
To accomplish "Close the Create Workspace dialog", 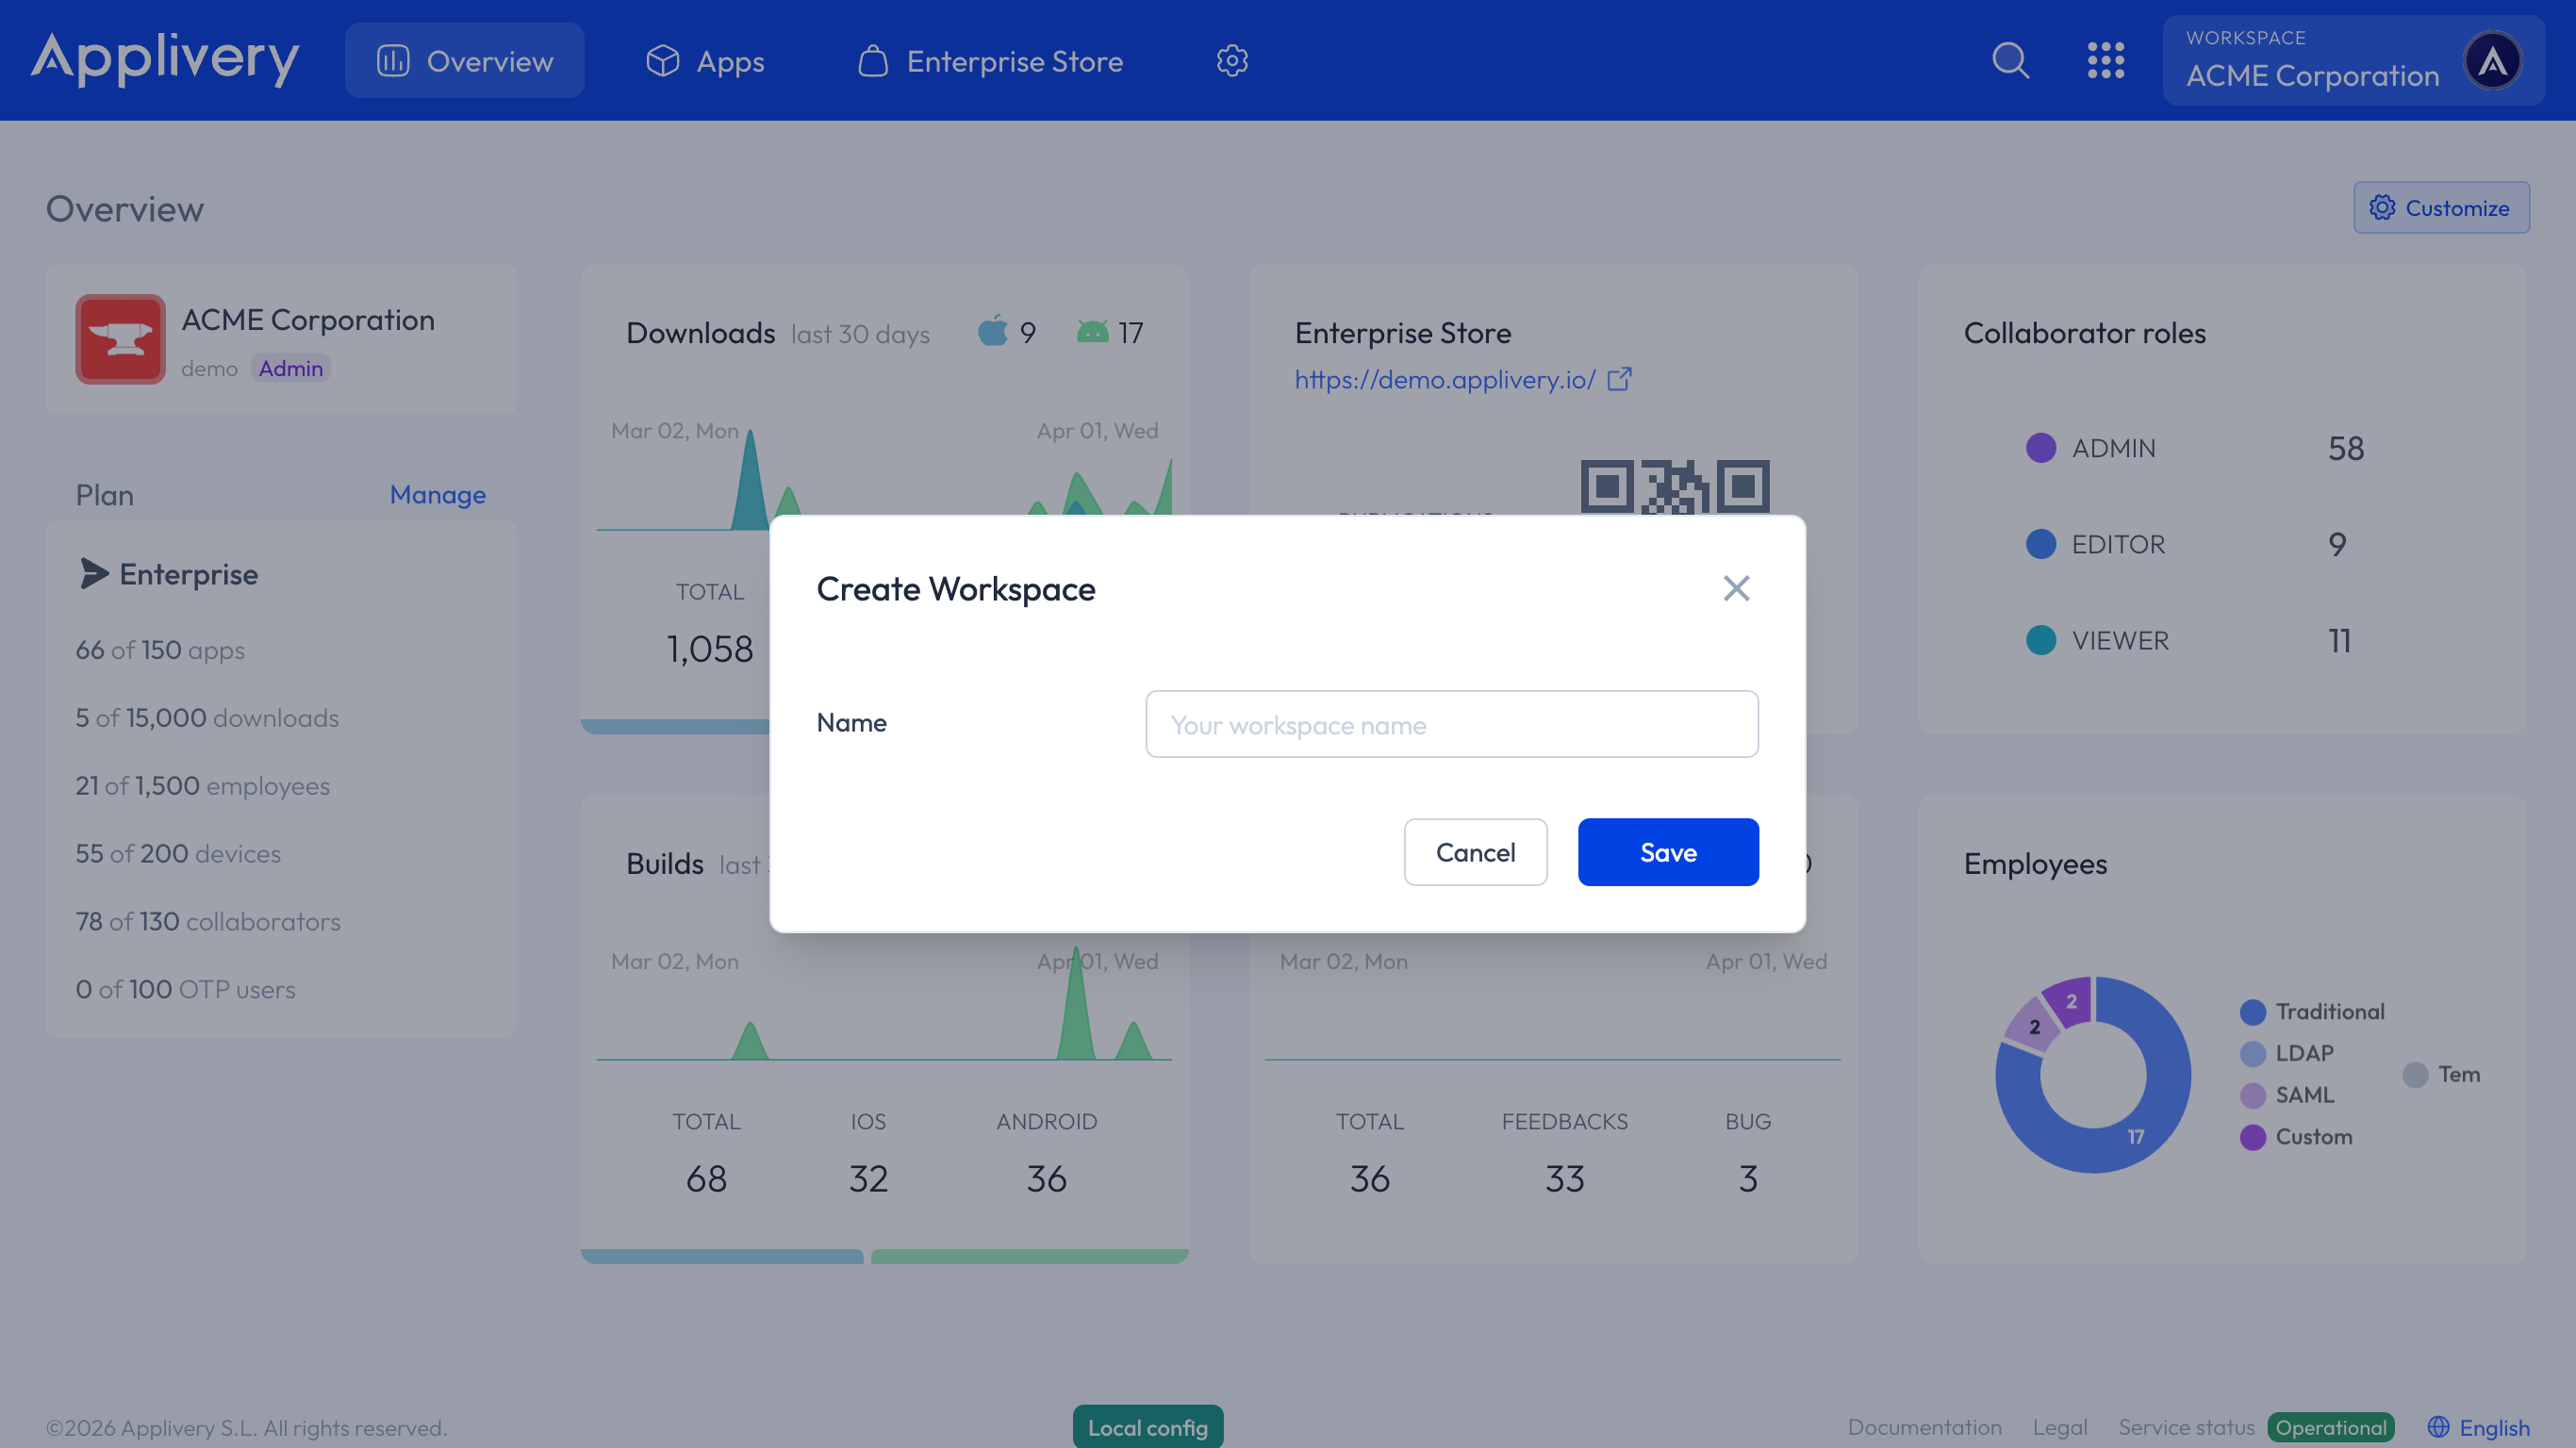I will pyautogui.click(x=1736, y=588).
